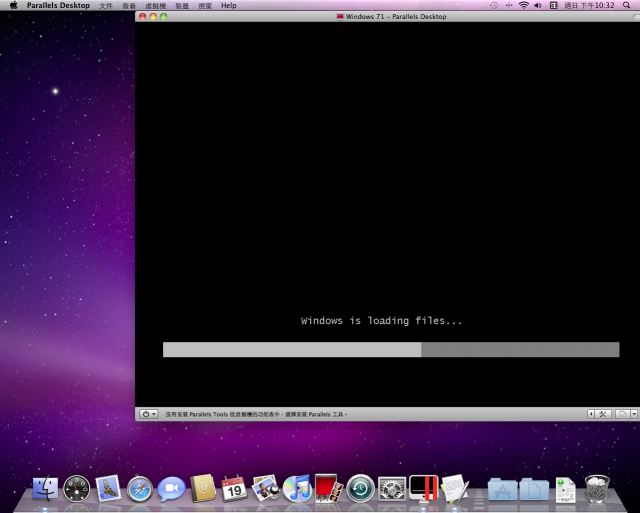Image resolution: width=640 pixels, height=513 pixels.
Task: Launch Safari from the Dock
Action: [x=140, y=489]
